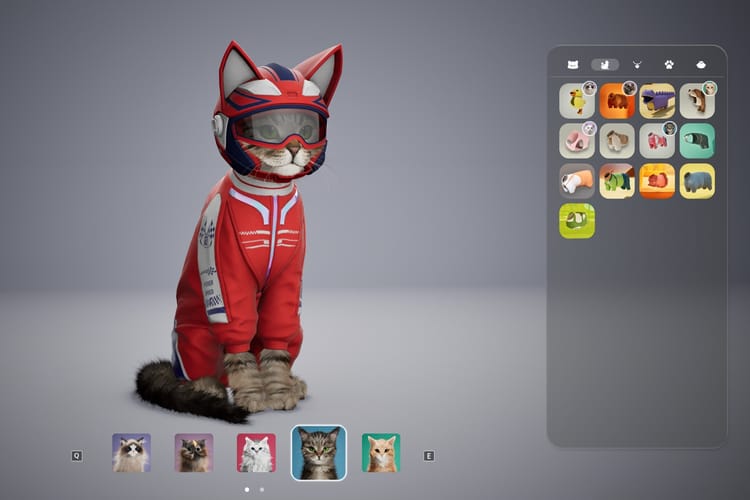This screenshot has width=750, height=500.
Task: Choose the dark outfit on teal tile
Action: 697,141
